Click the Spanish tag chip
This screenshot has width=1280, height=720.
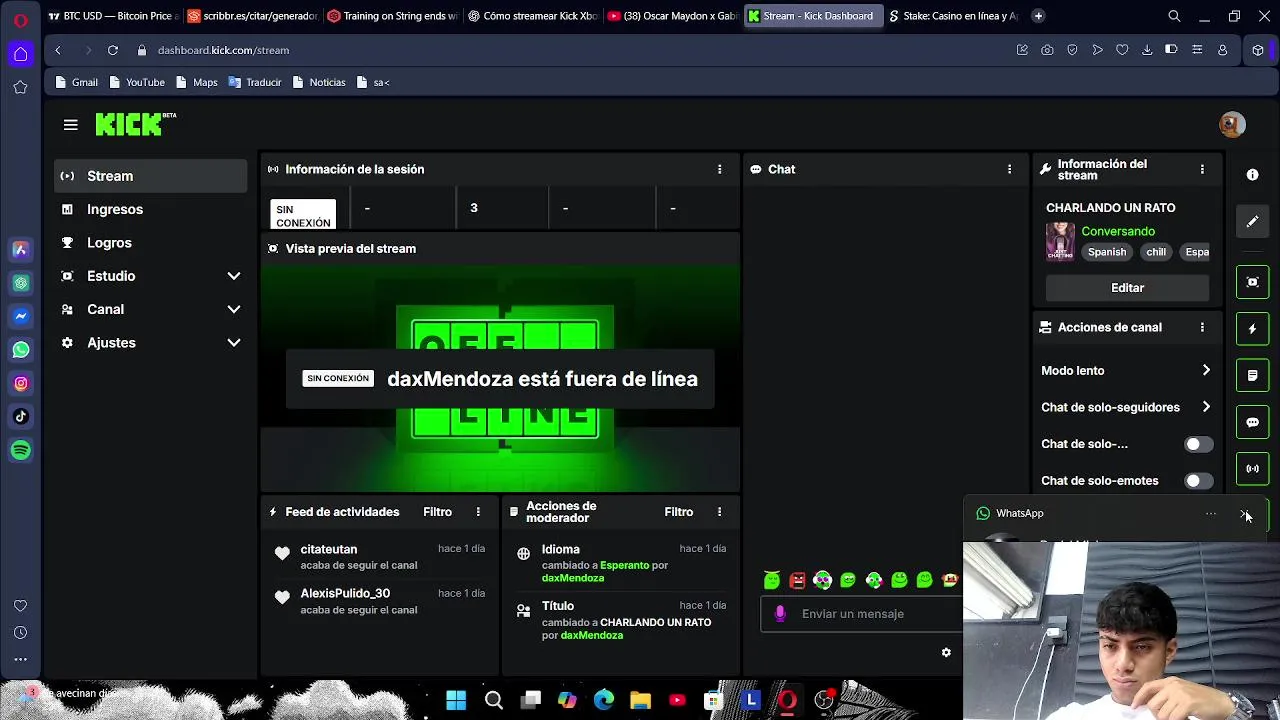(1106, 252)
